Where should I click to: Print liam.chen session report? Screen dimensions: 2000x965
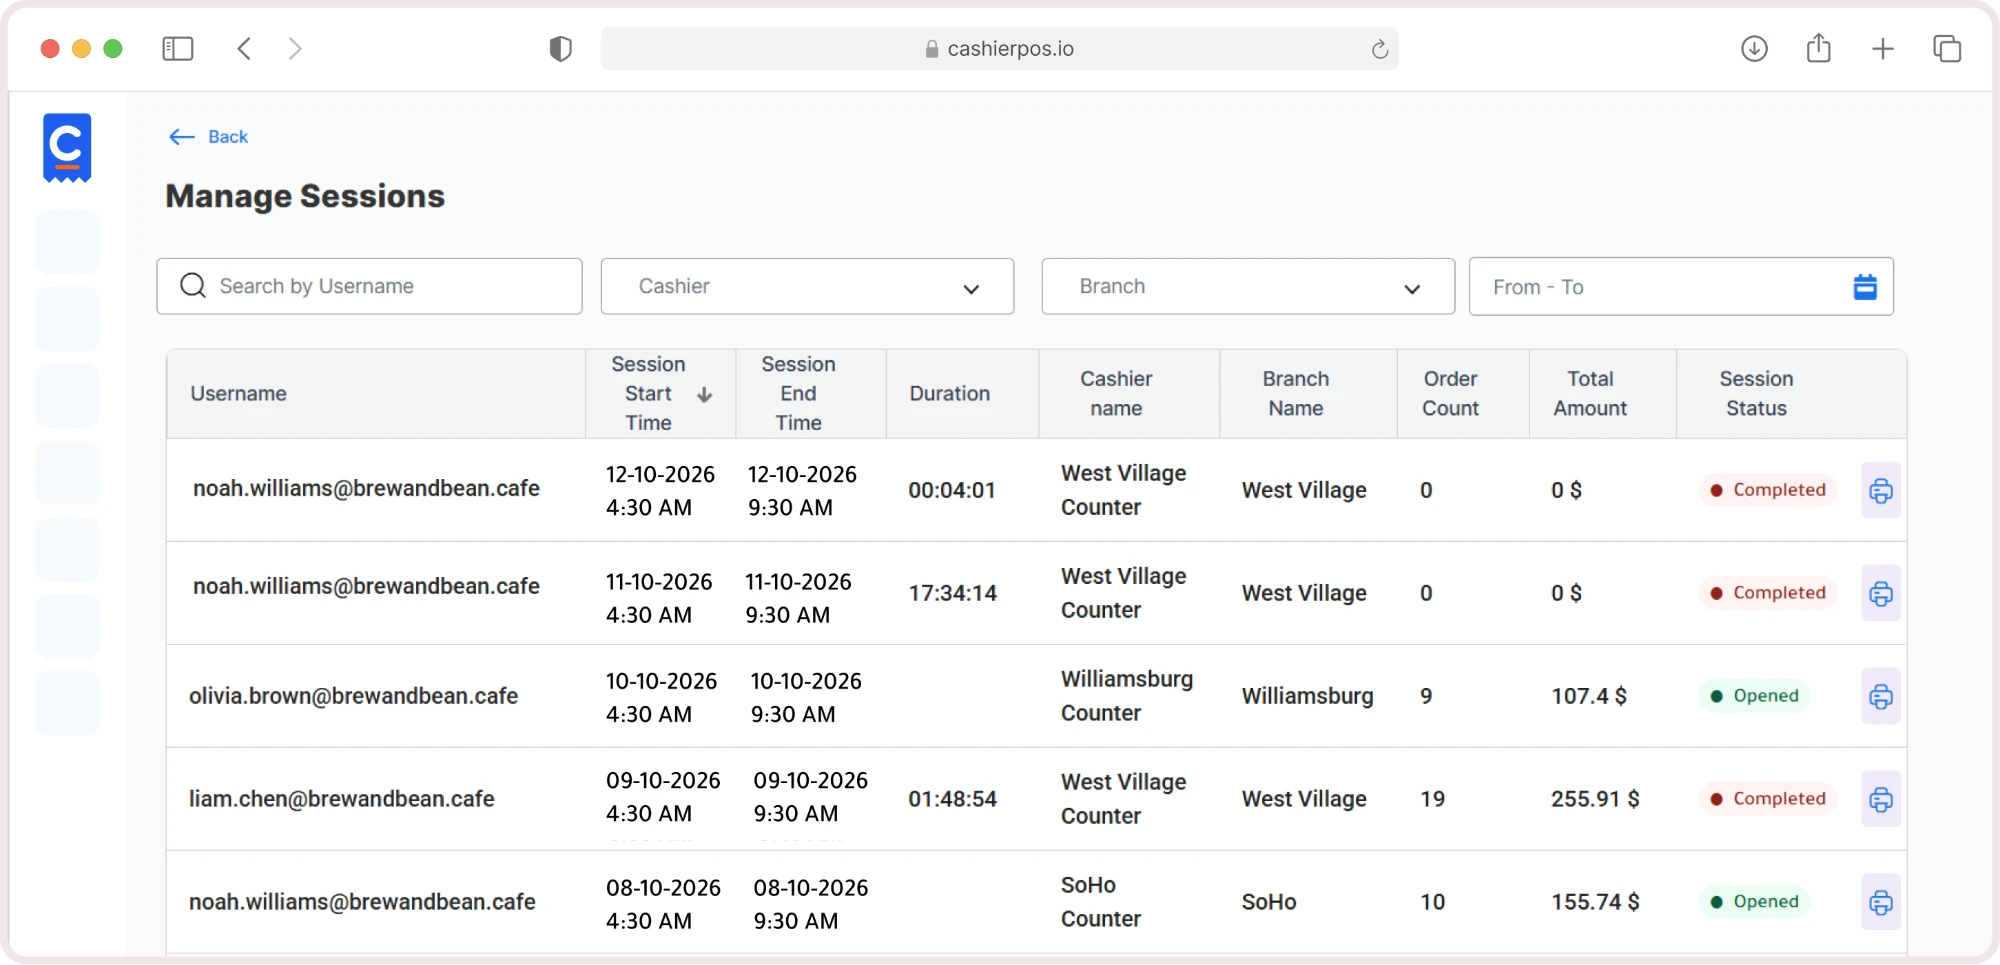coord(1880,799)
